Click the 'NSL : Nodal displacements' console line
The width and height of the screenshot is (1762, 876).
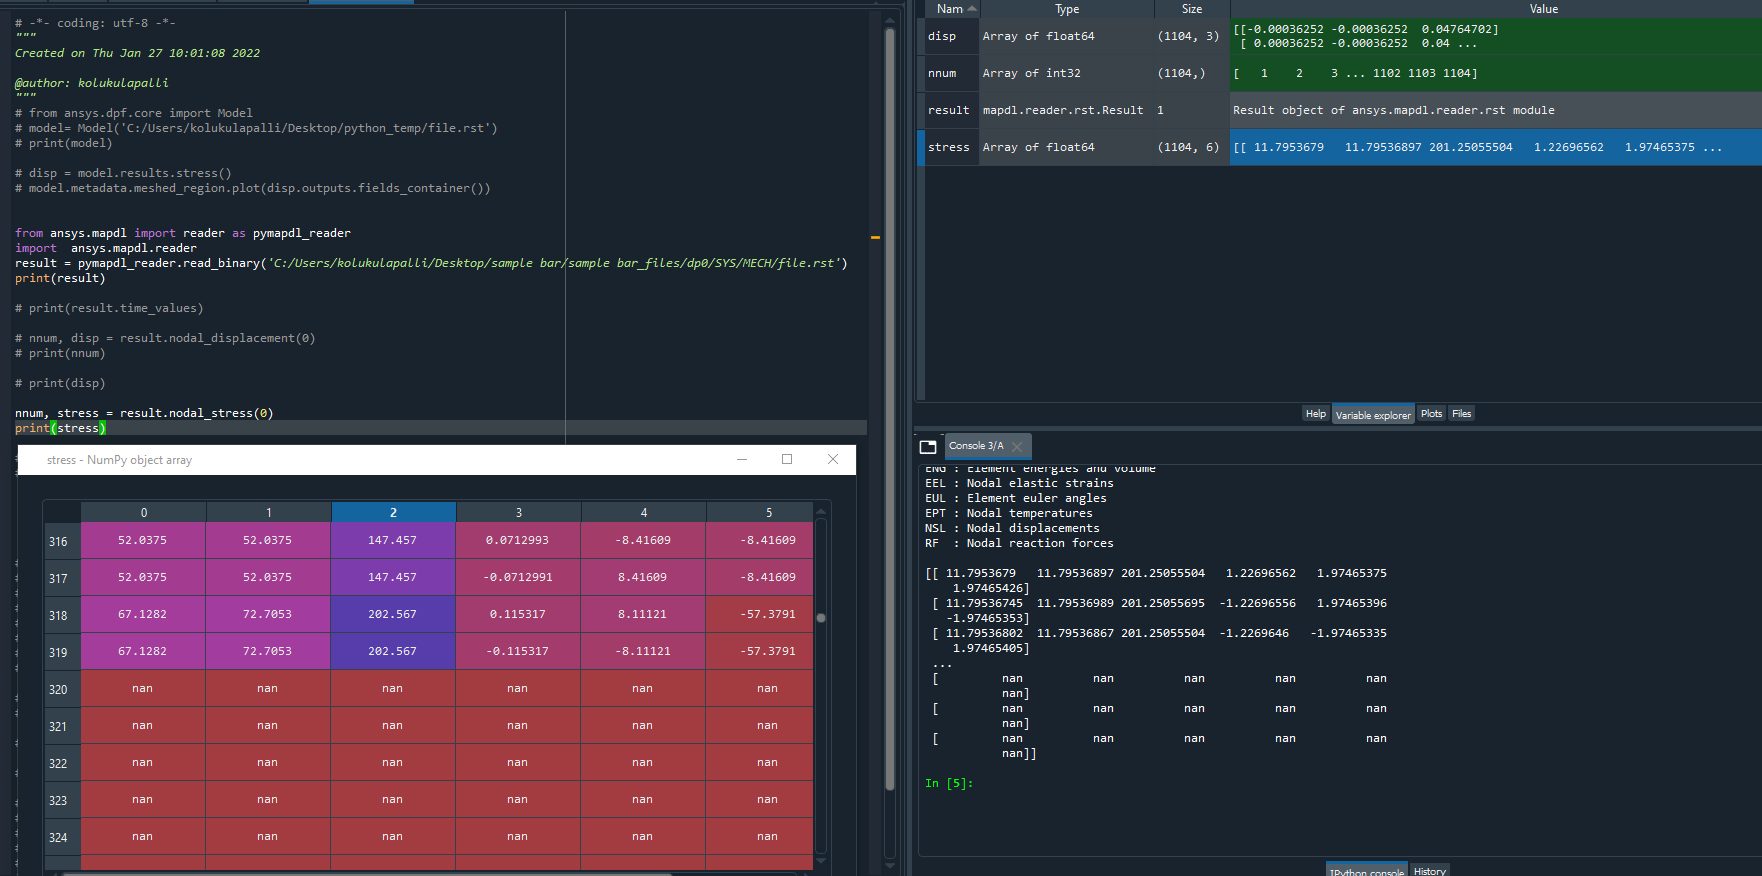(1012, 528)
